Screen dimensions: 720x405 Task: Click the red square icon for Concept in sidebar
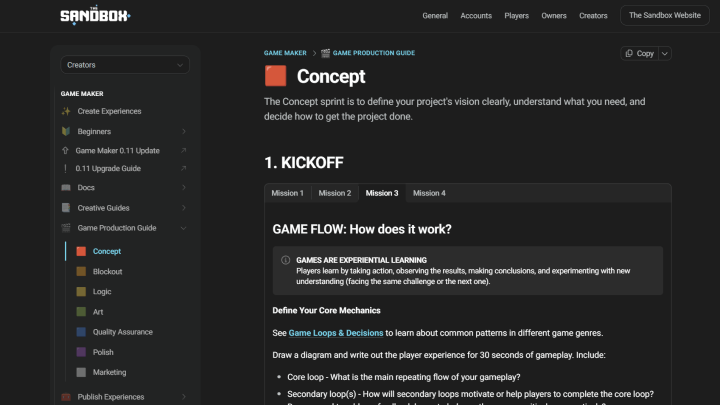click(x=81, y=251)
